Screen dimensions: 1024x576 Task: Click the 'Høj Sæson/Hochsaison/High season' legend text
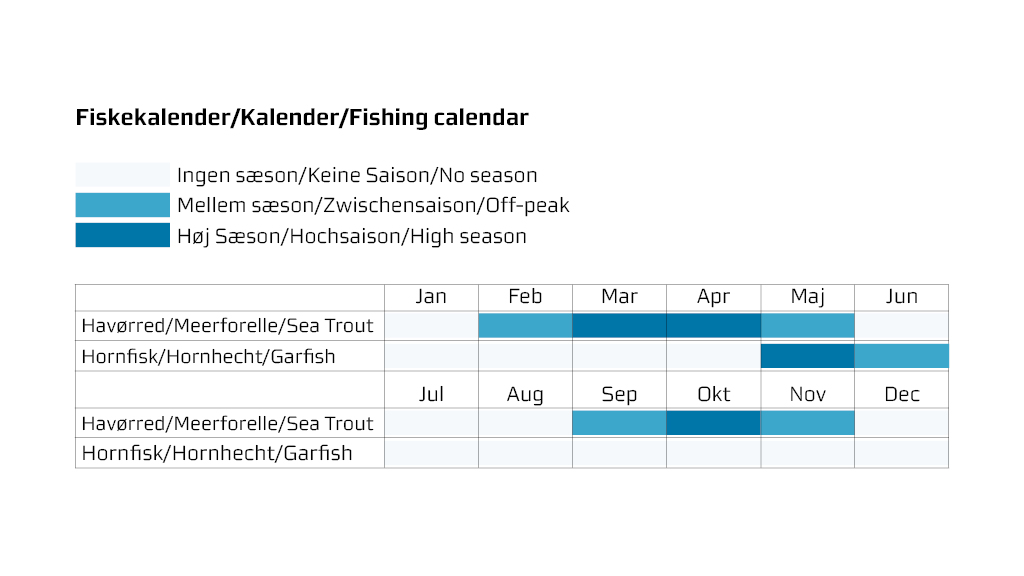352,236
